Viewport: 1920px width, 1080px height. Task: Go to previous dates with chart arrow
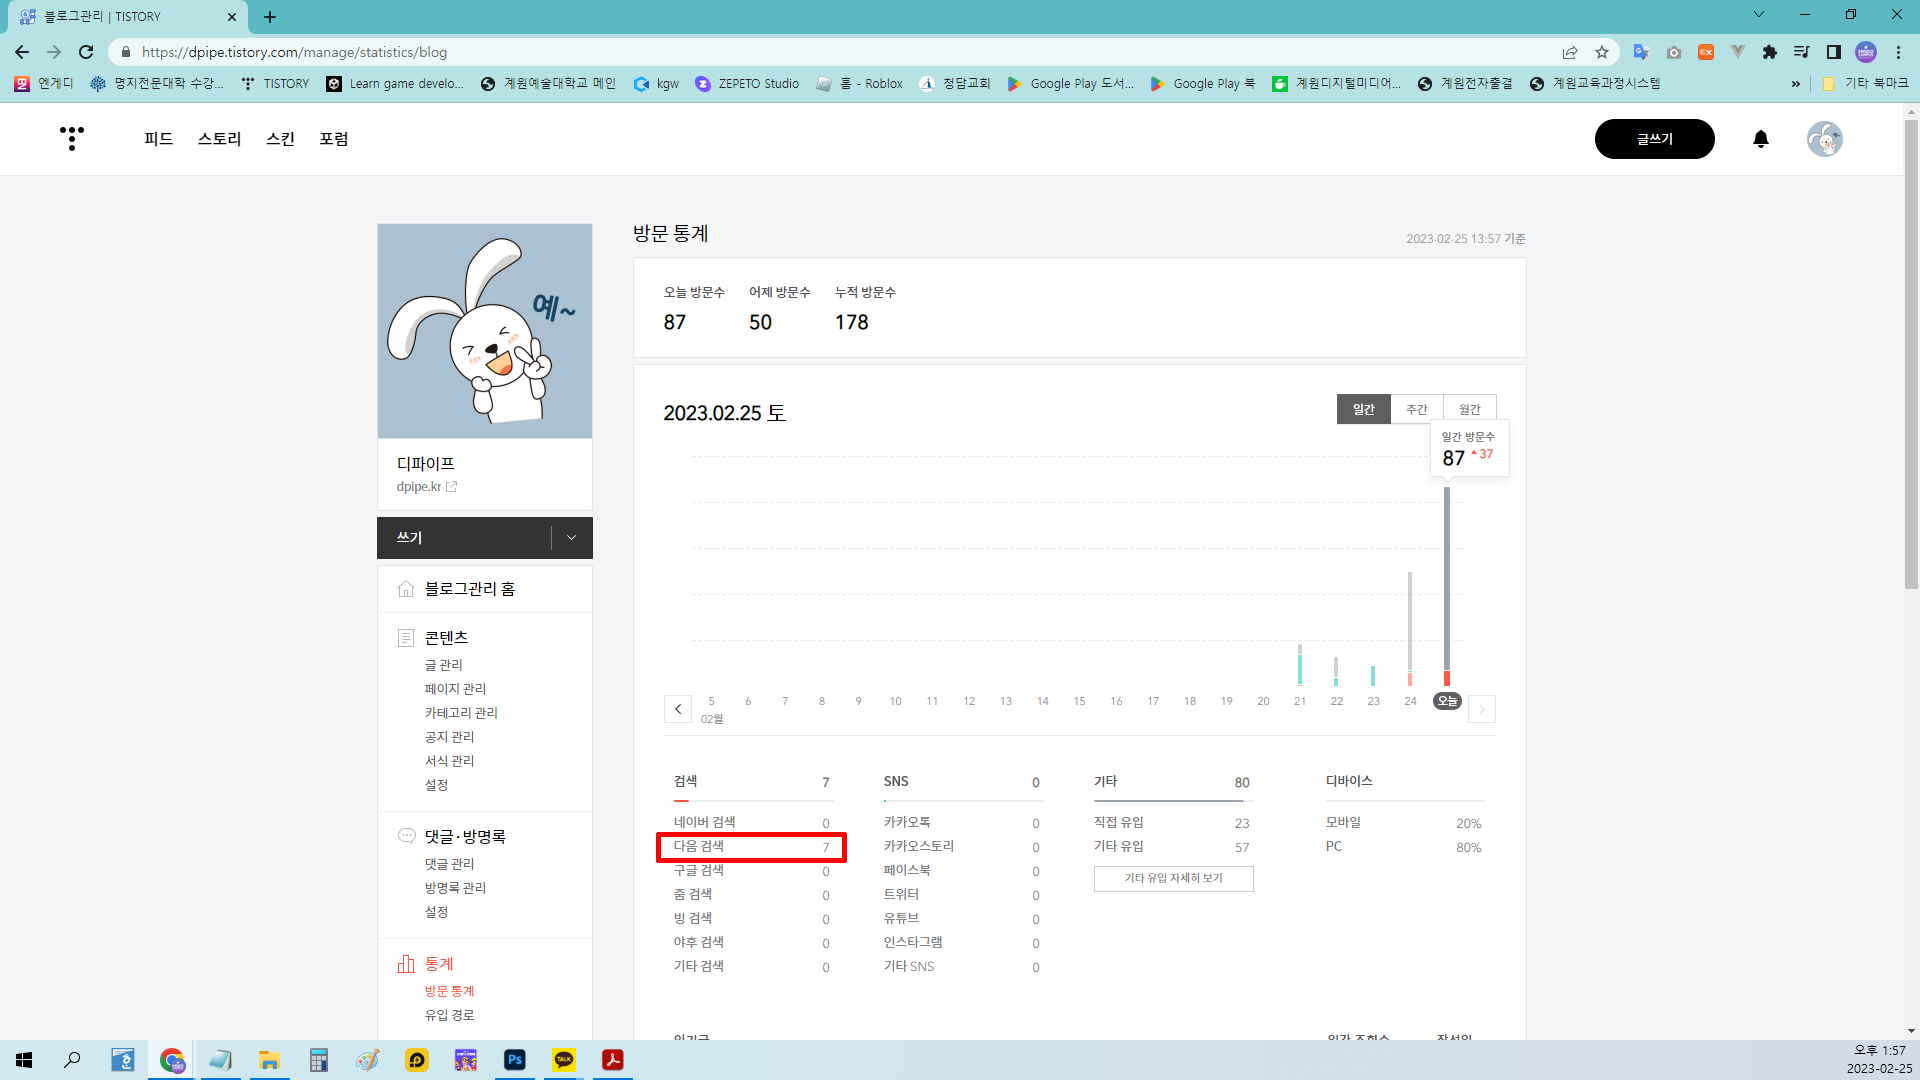coord(678,709)
